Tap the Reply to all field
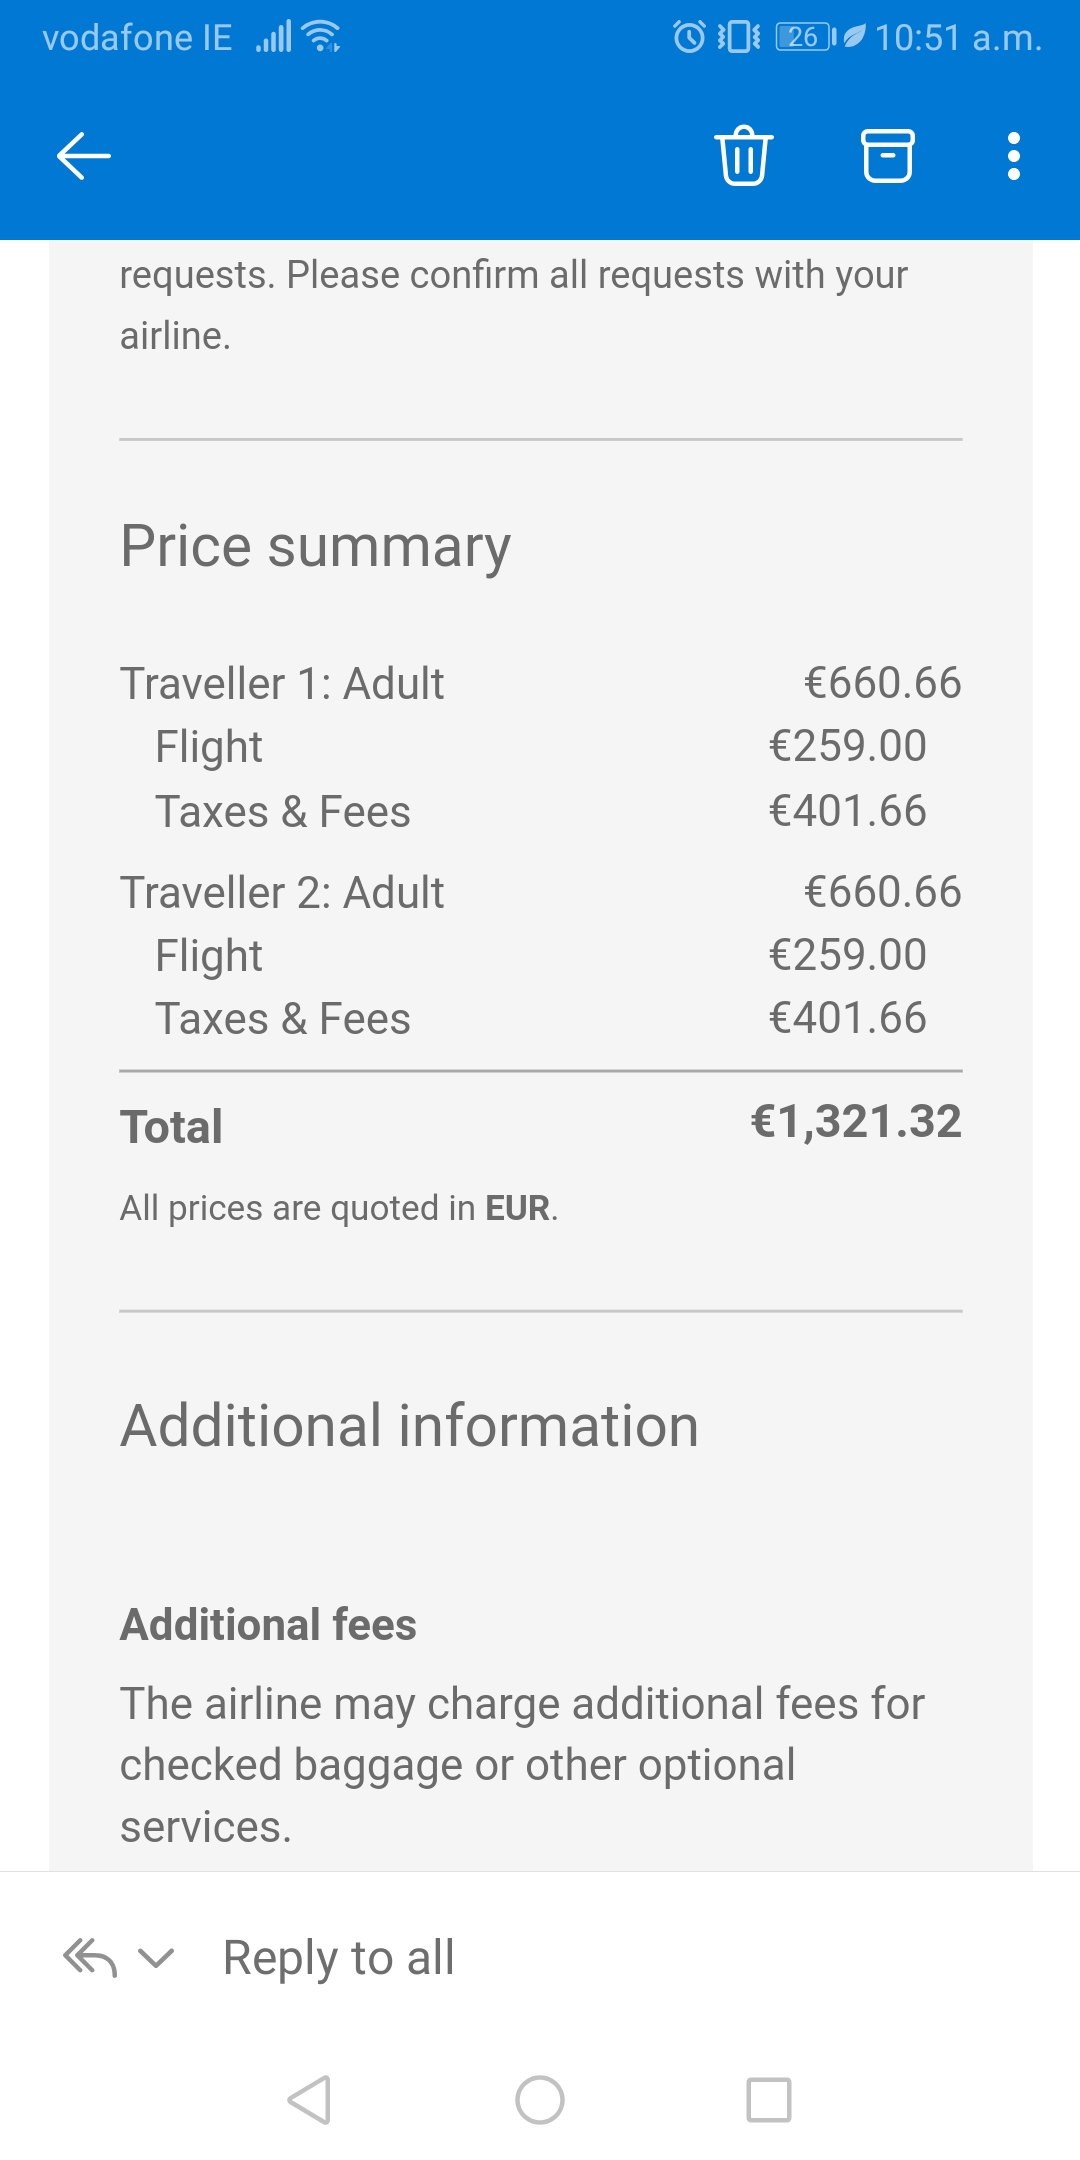This screenshot has width=1080, height=2160. coord(339,1958)
